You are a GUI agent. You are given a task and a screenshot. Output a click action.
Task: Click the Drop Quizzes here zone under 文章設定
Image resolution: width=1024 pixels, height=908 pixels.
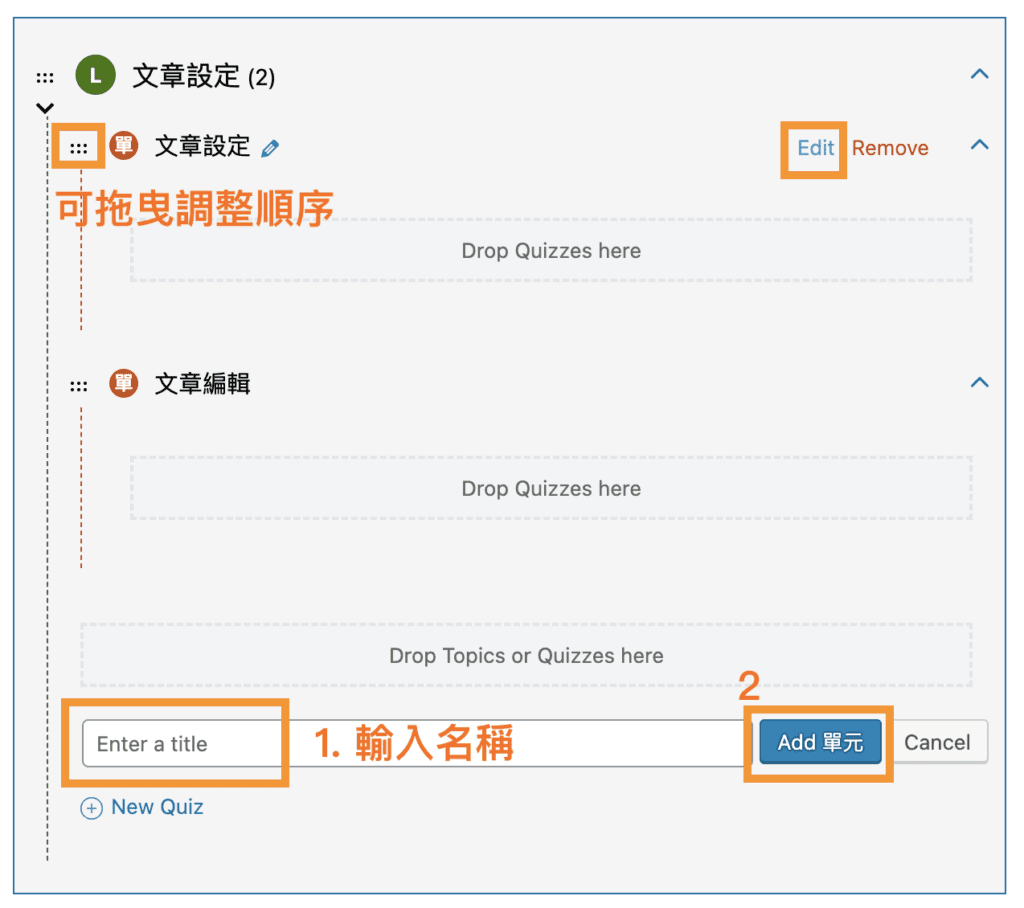point(551,251)
